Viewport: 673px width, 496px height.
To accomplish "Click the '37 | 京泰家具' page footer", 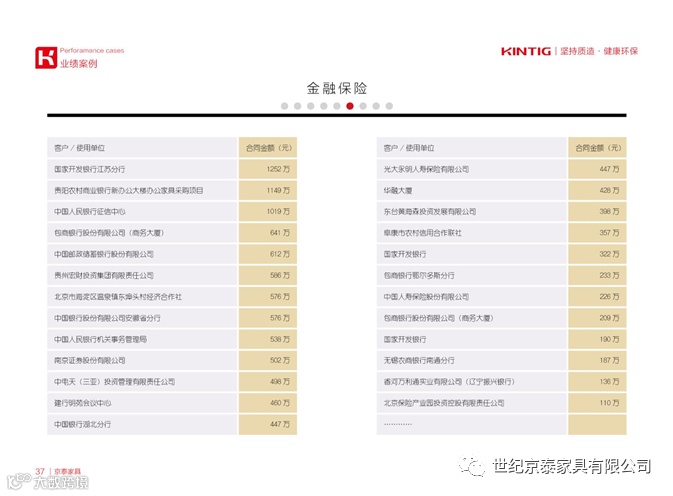I will coord(58,472).
